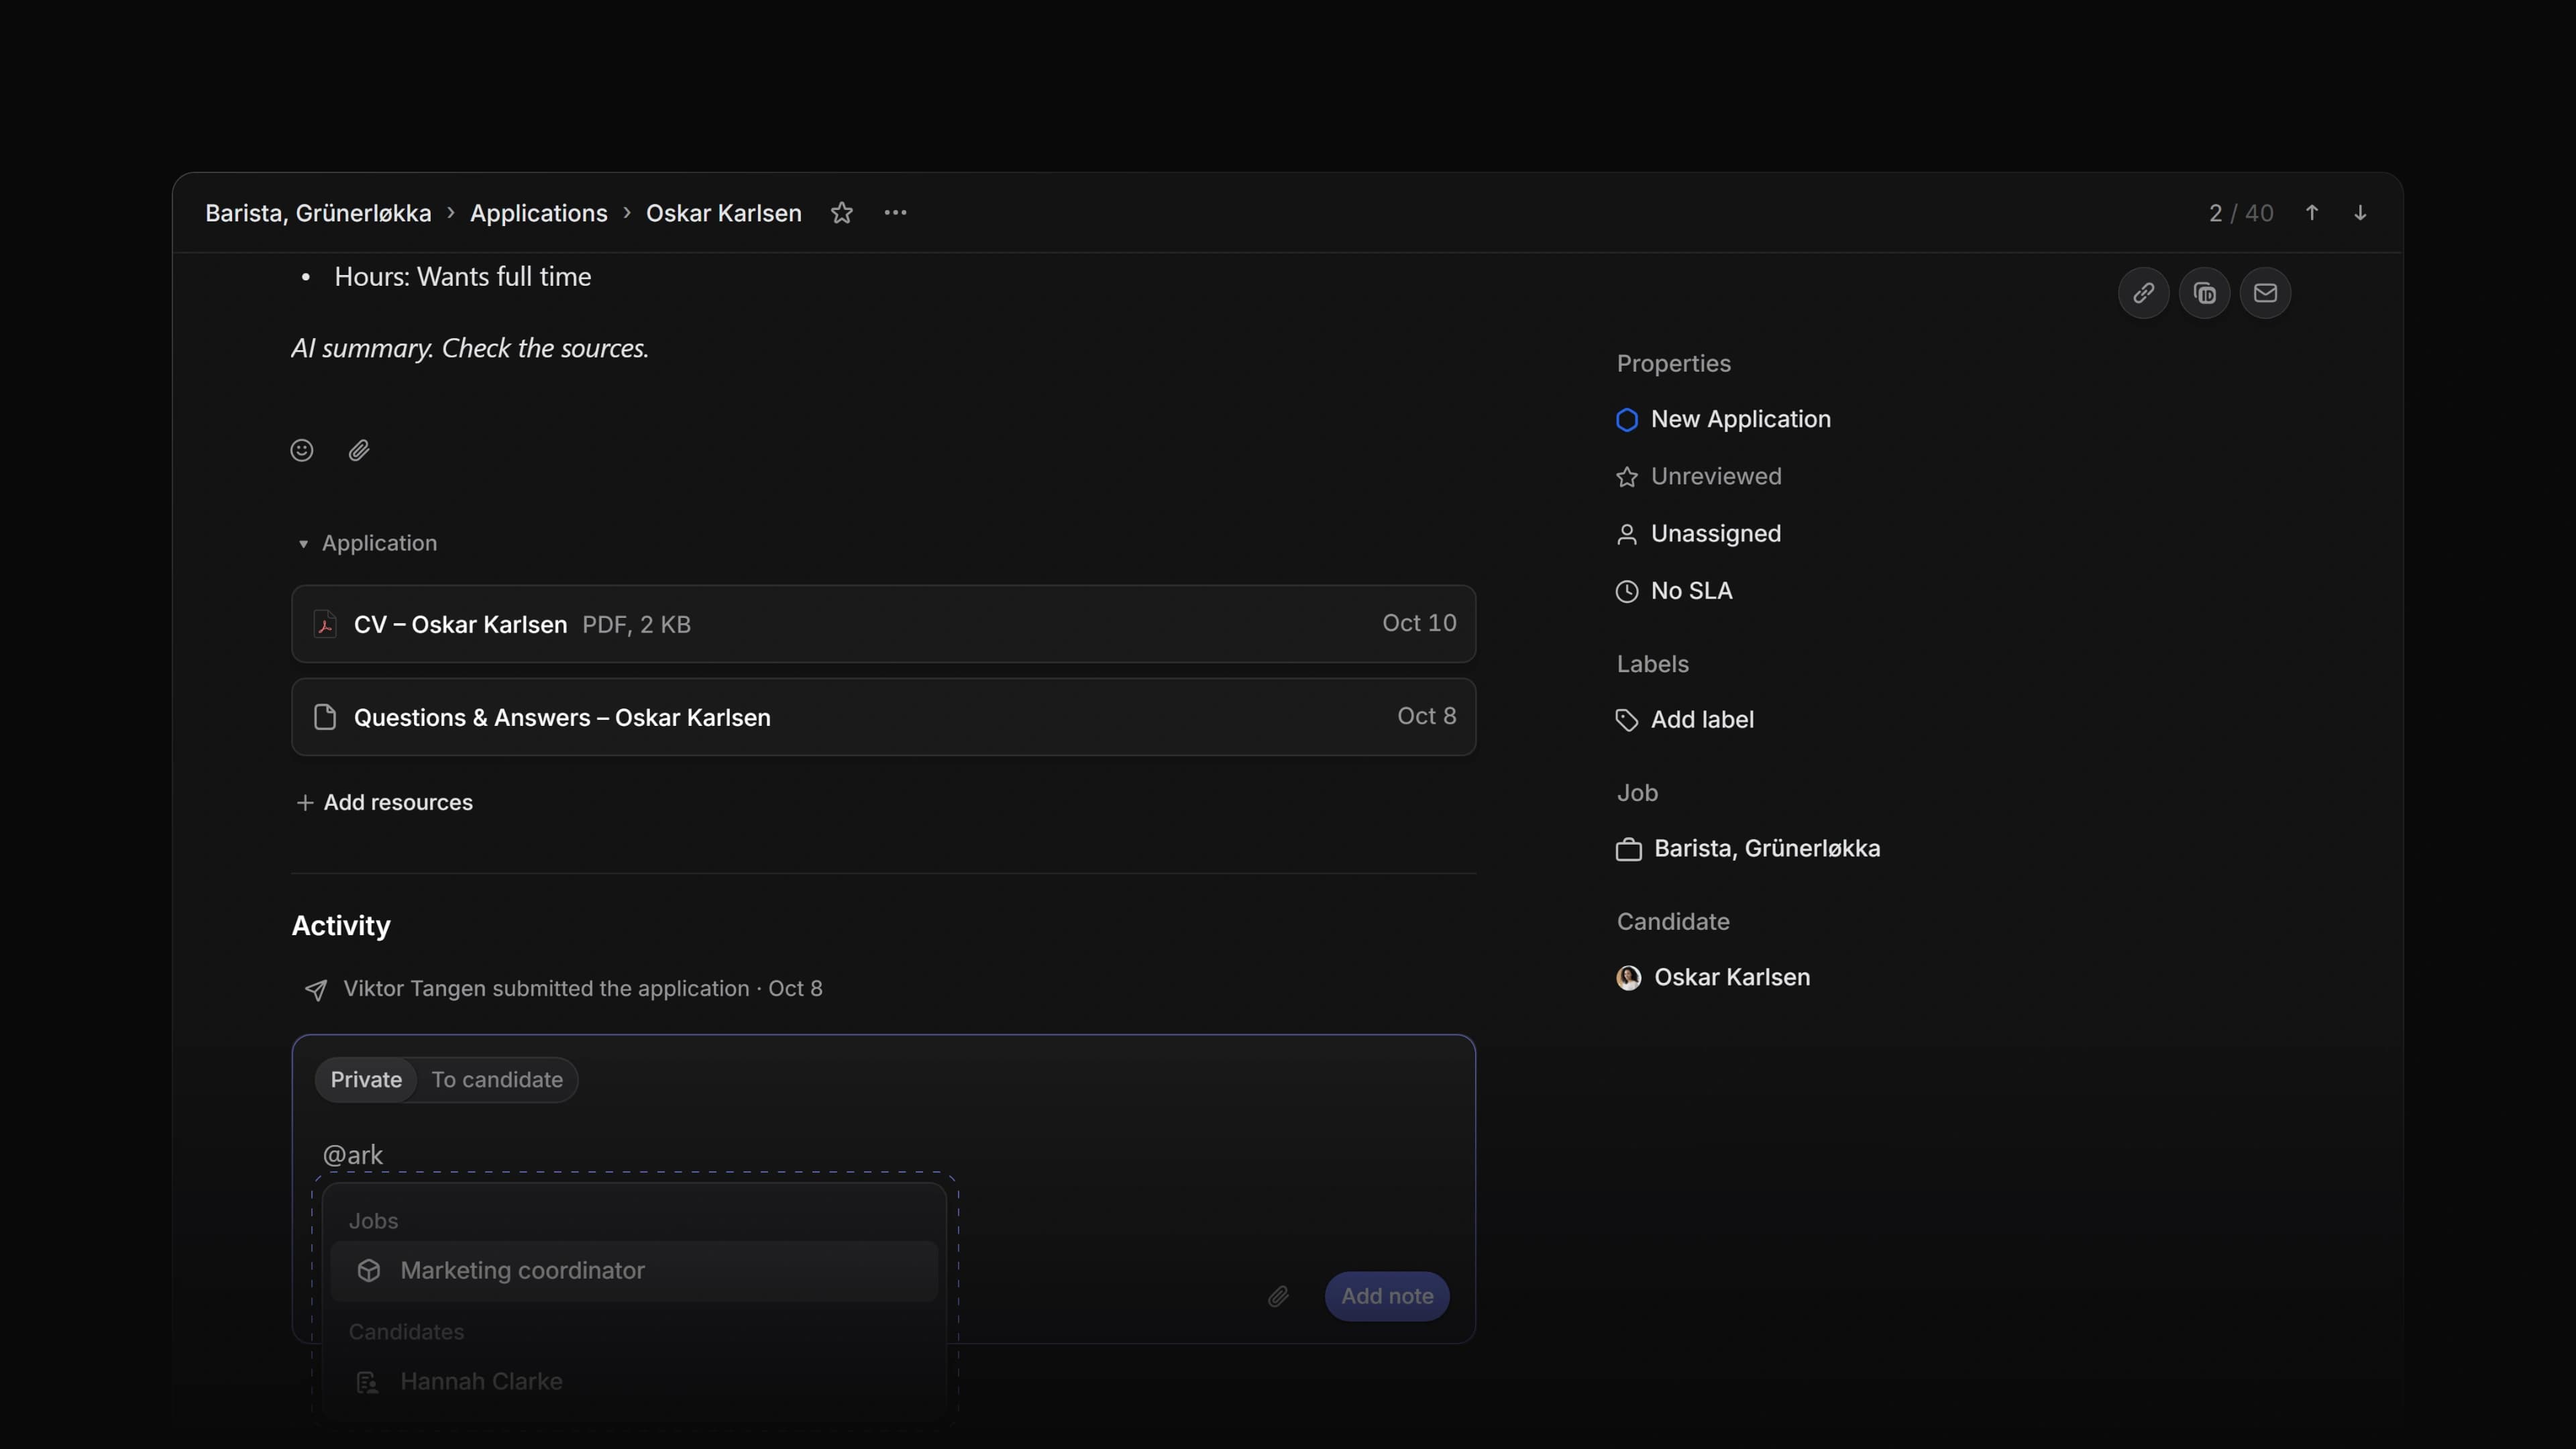The image size is (2576, 1449).
Task: Click Oskar Karlsen in breadcrumb
Action: tap(724, 213)
